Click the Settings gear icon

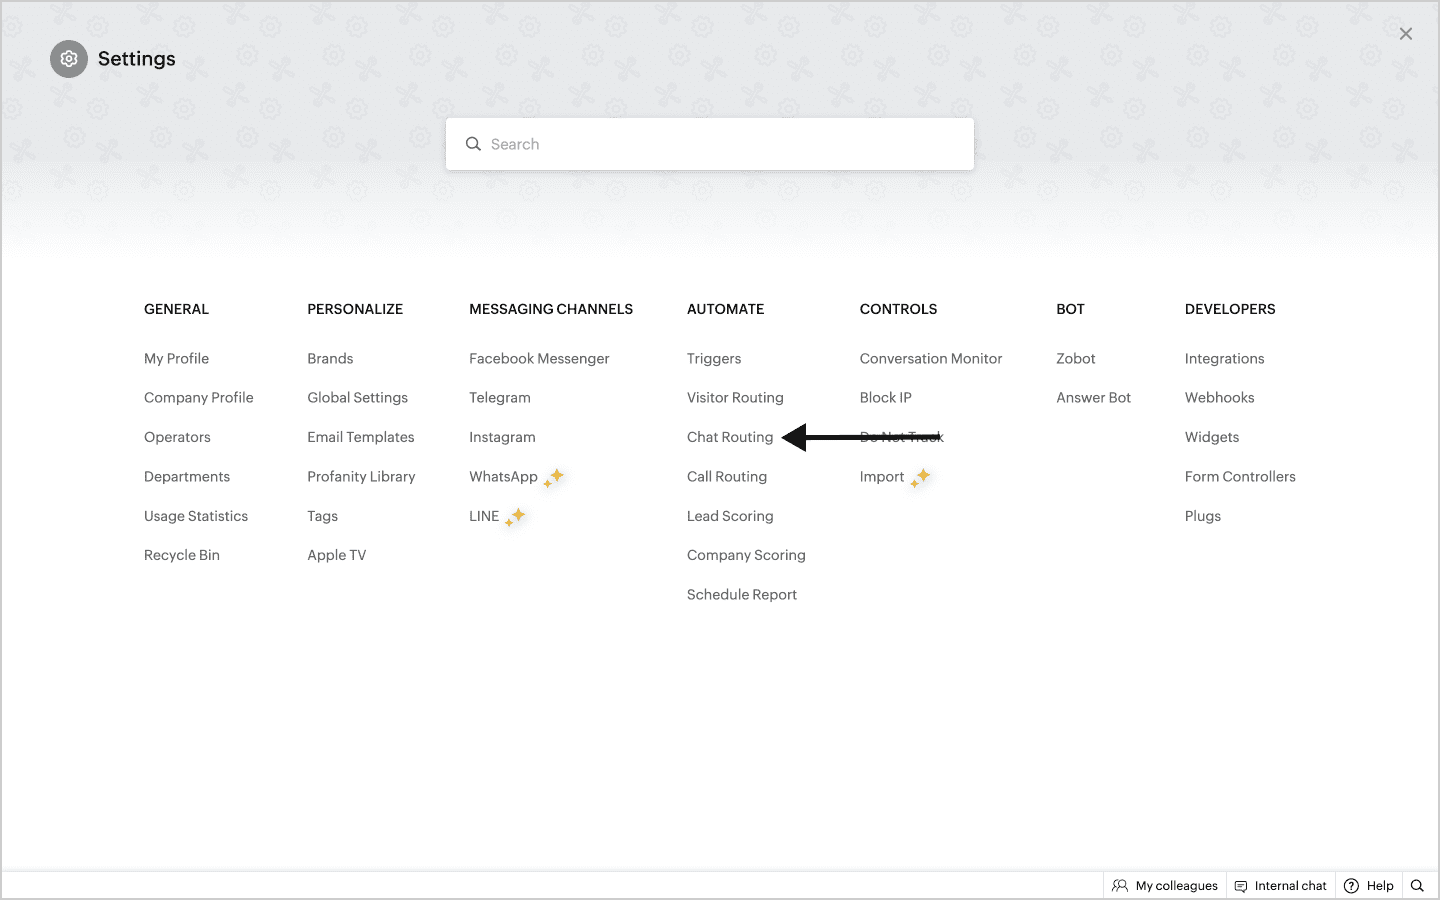69,59
